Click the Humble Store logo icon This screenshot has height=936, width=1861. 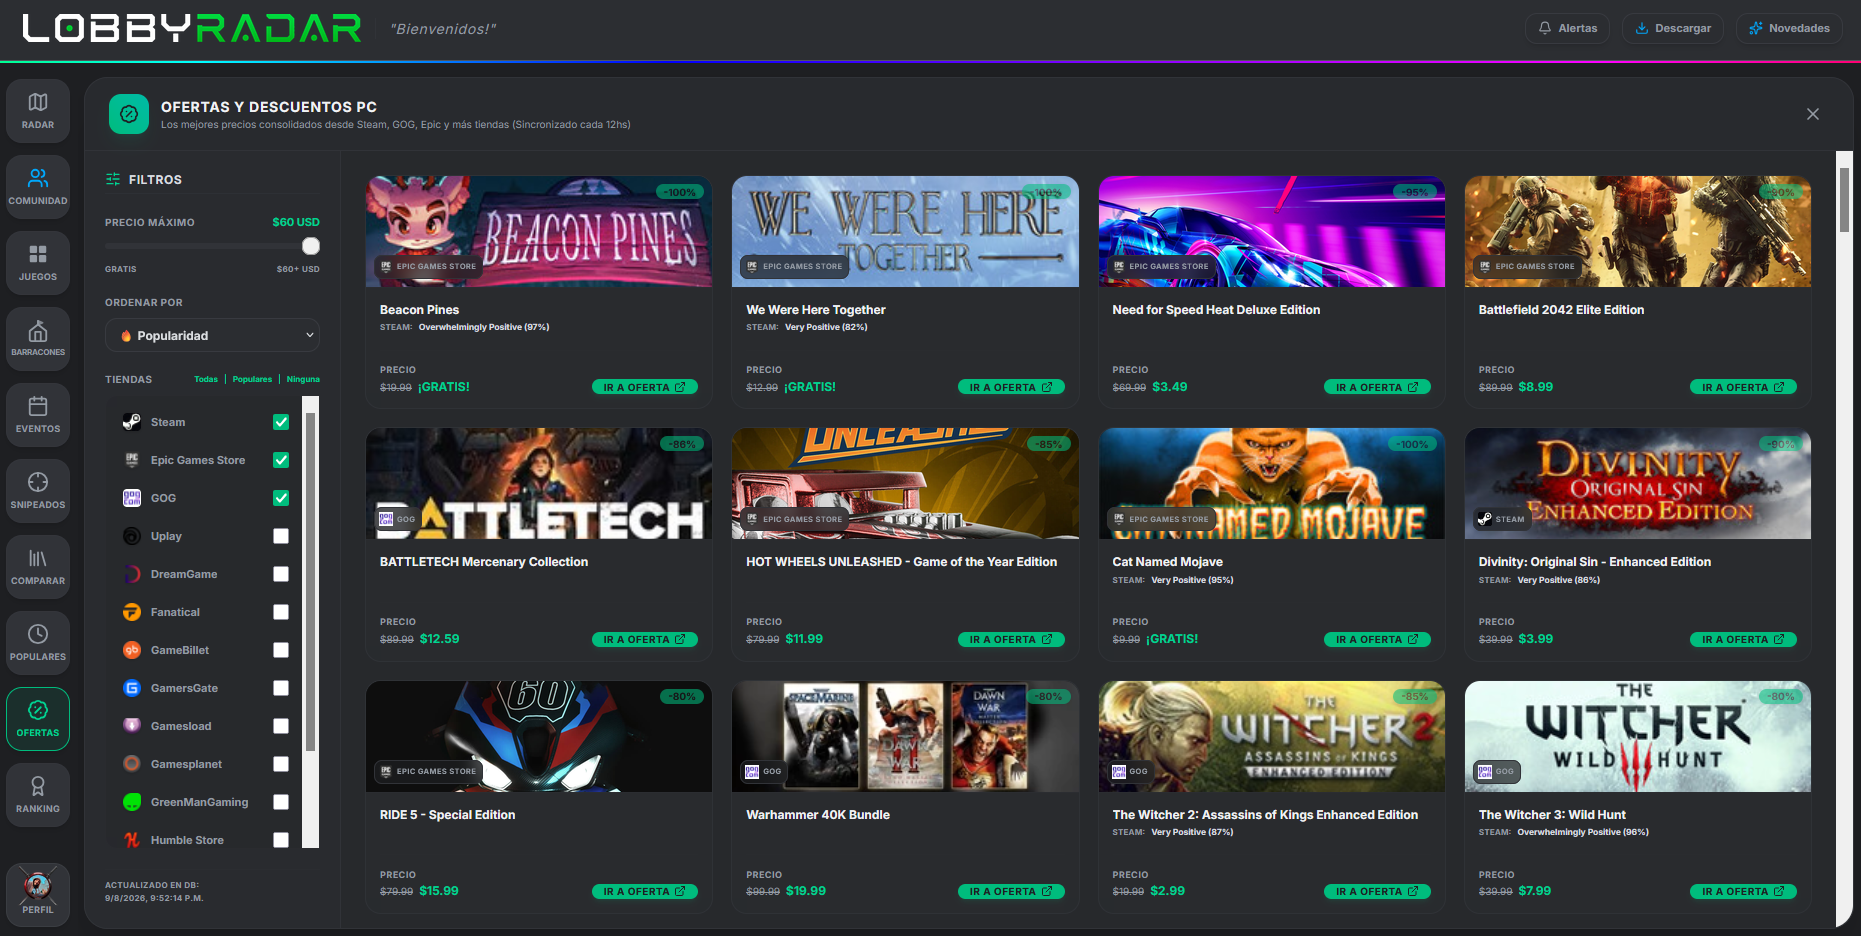[x=132, y=840]
